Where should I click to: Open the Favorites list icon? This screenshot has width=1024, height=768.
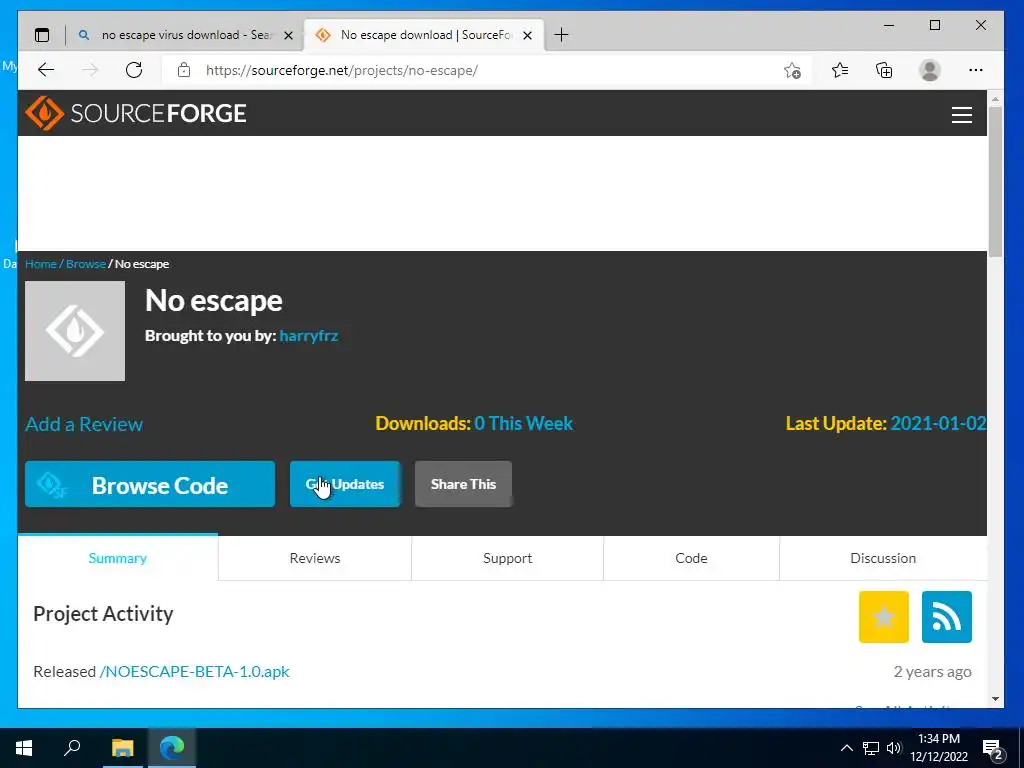(x=840, y=70)
